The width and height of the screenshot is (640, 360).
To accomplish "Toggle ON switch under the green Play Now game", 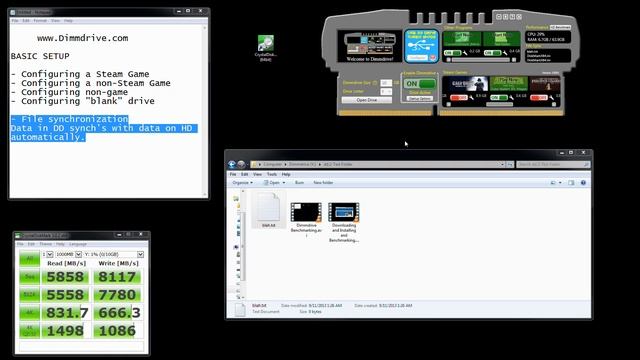I will tap(499, 98).
